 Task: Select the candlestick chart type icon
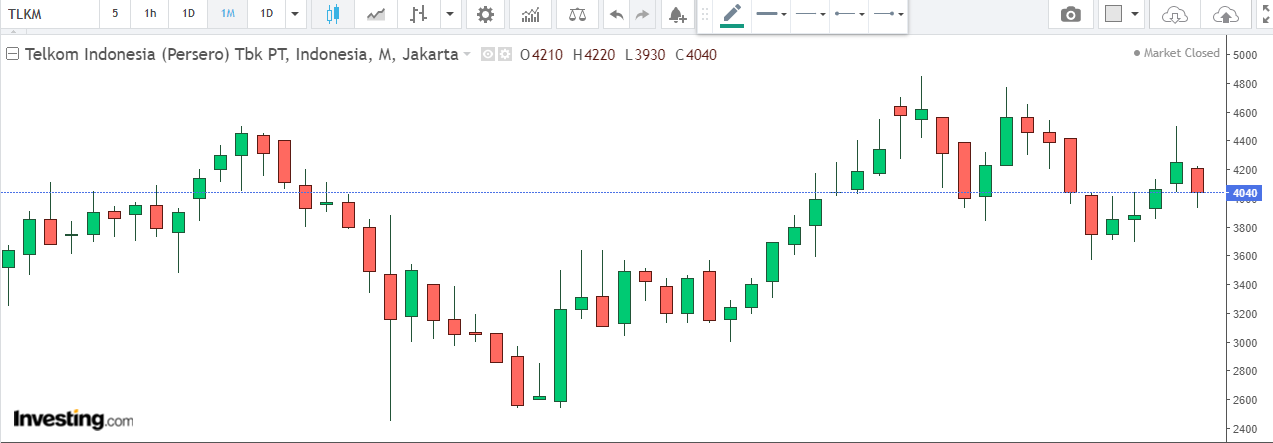[333, 14]
